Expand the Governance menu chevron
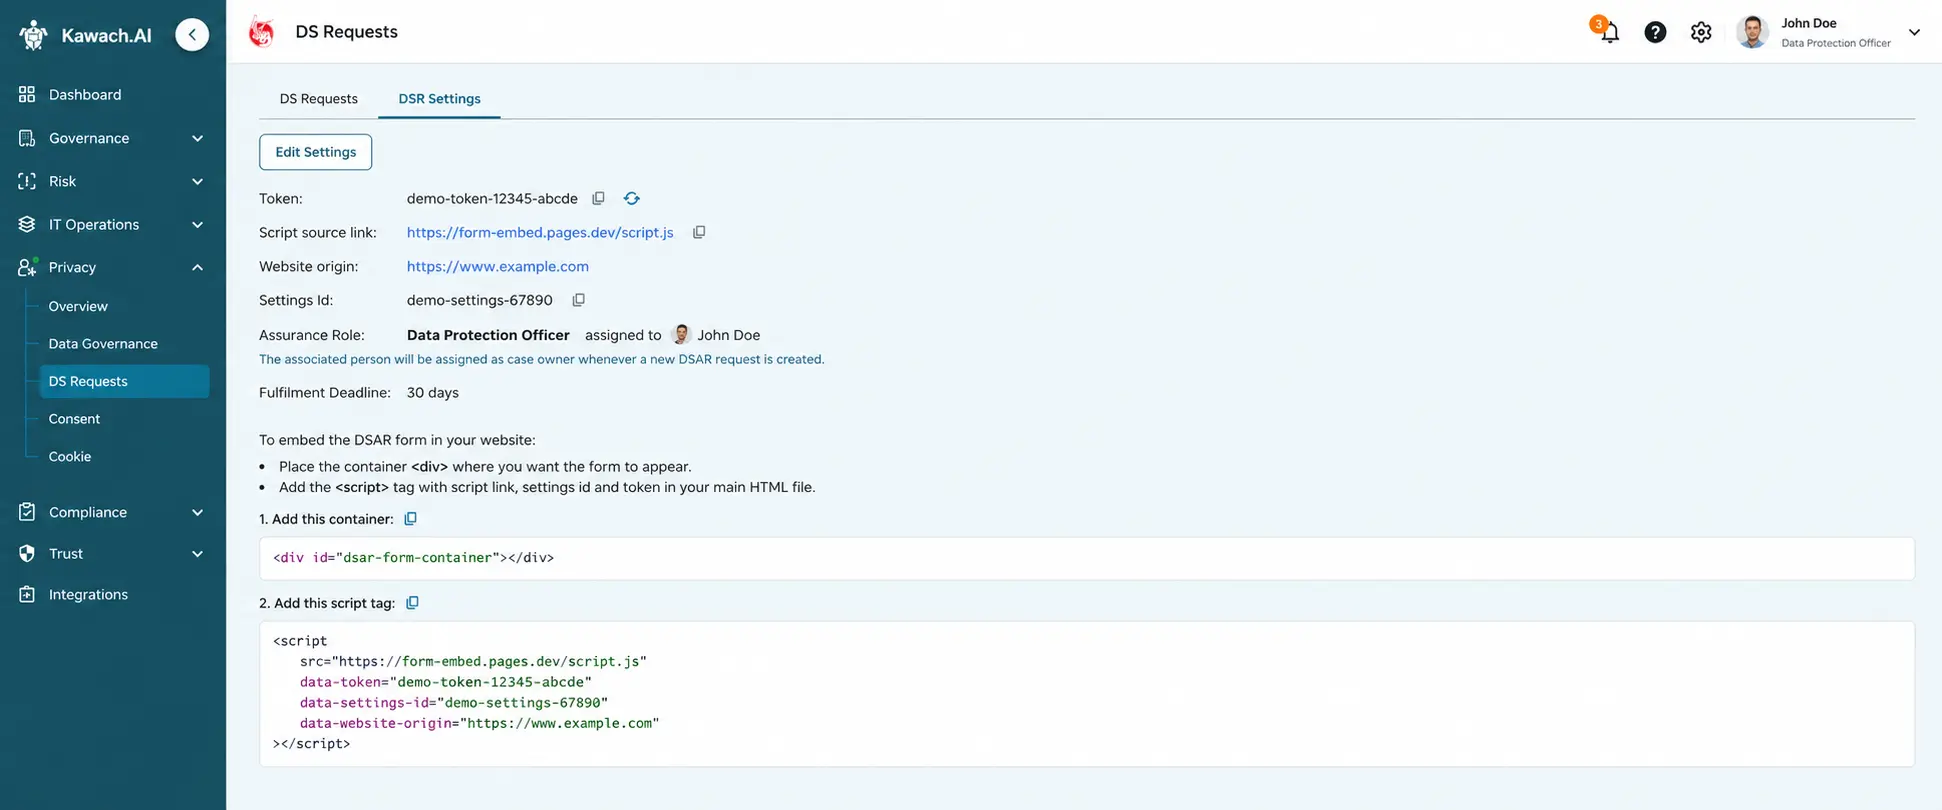This screenshot has width=1942, height=810. tap(197, 138)
